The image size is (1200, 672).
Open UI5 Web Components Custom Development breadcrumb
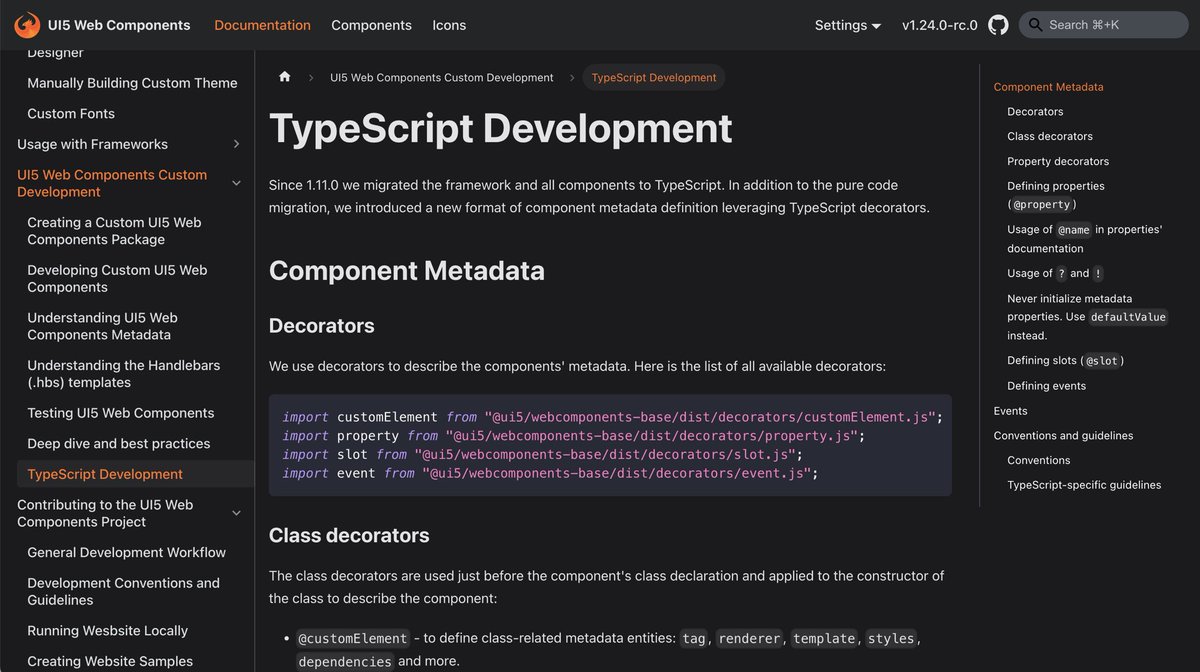coord(442,77)
